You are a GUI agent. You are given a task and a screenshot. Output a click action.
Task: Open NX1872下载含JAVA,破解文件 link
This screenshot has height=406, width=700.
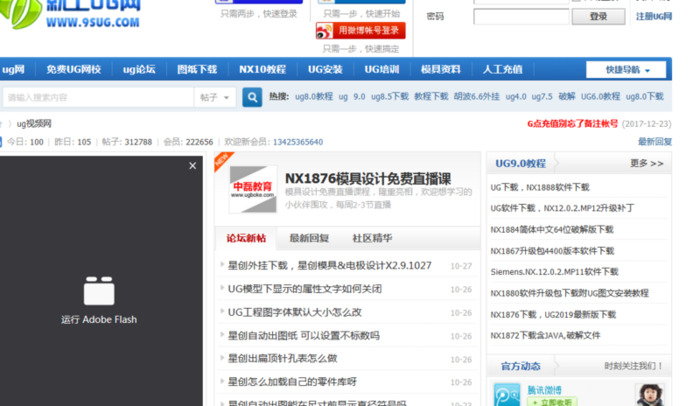(x=545, y=335)
